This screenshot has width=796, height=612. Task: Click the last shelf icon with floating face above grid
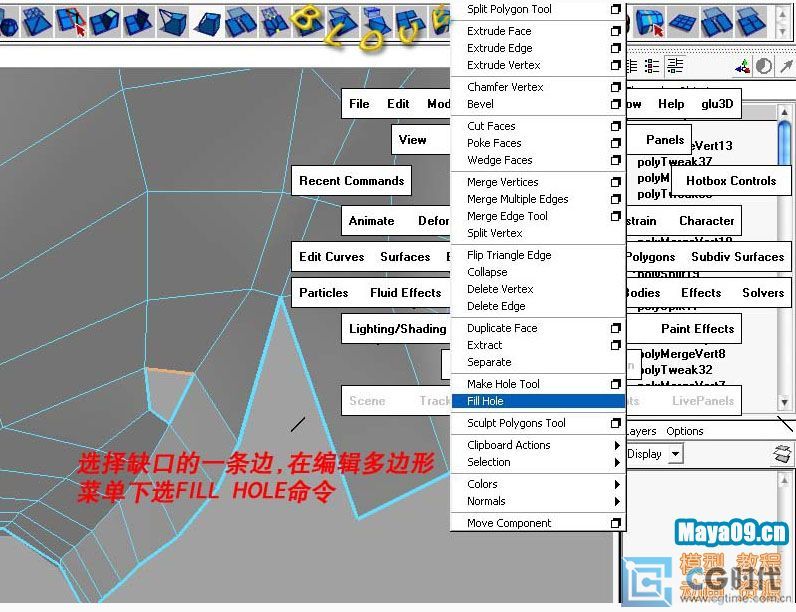click(x=751, y=22)
